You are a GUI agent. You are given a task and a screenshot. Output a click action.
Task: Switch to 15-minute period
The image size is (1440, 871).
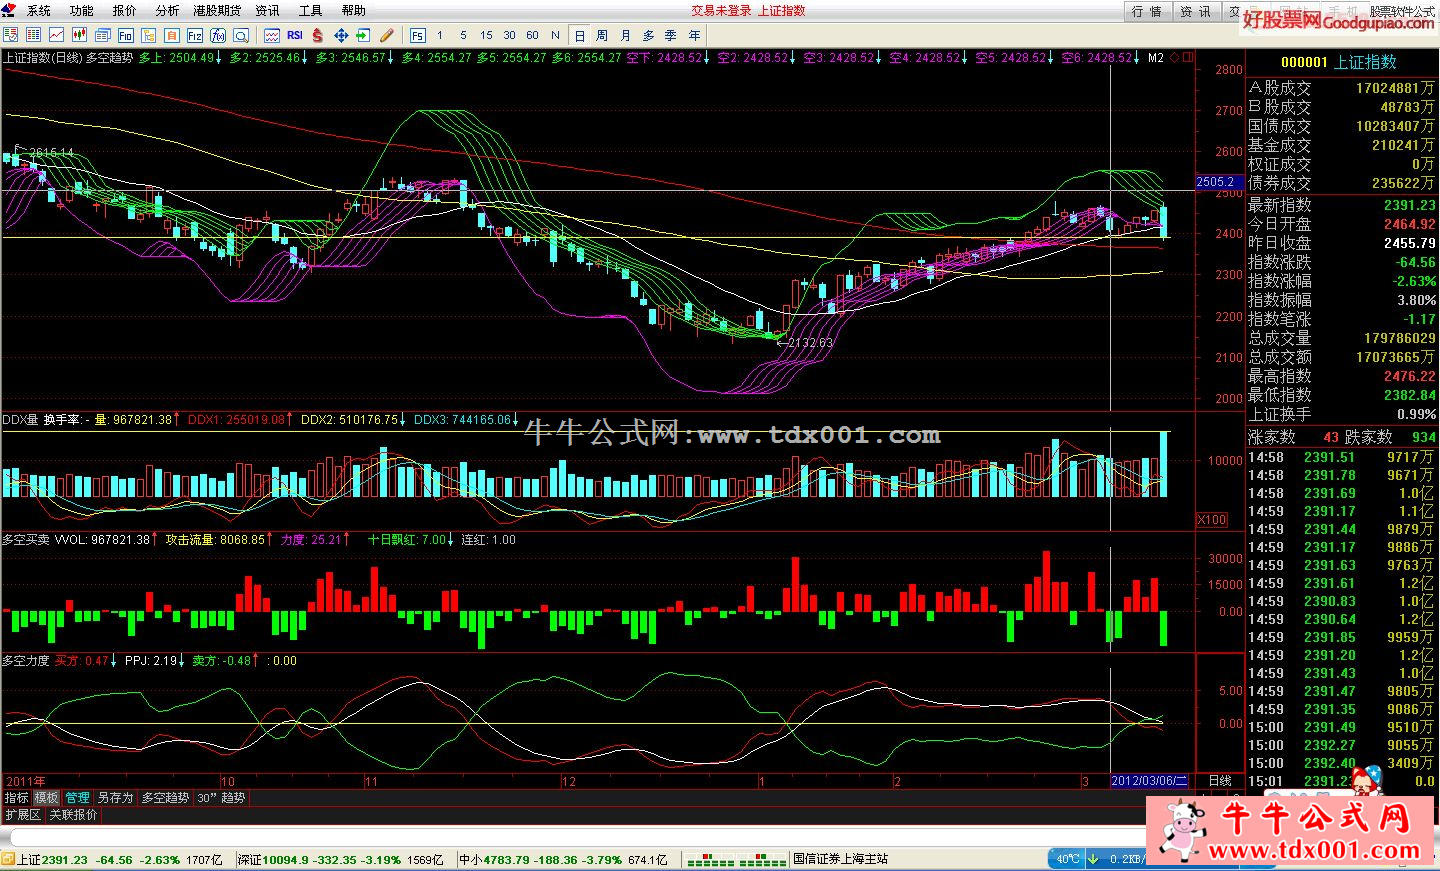(x=486, y=35)
